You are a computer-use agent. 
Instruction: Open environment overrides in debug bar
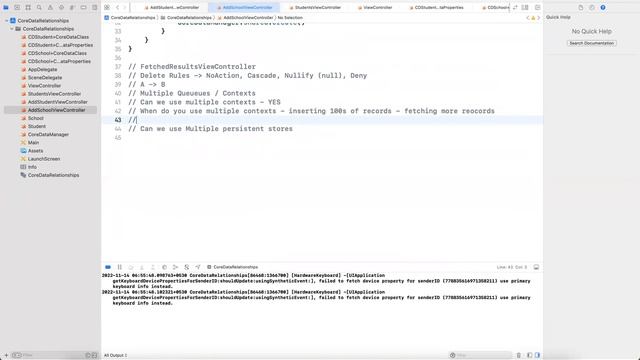click(x=187, y=267)
